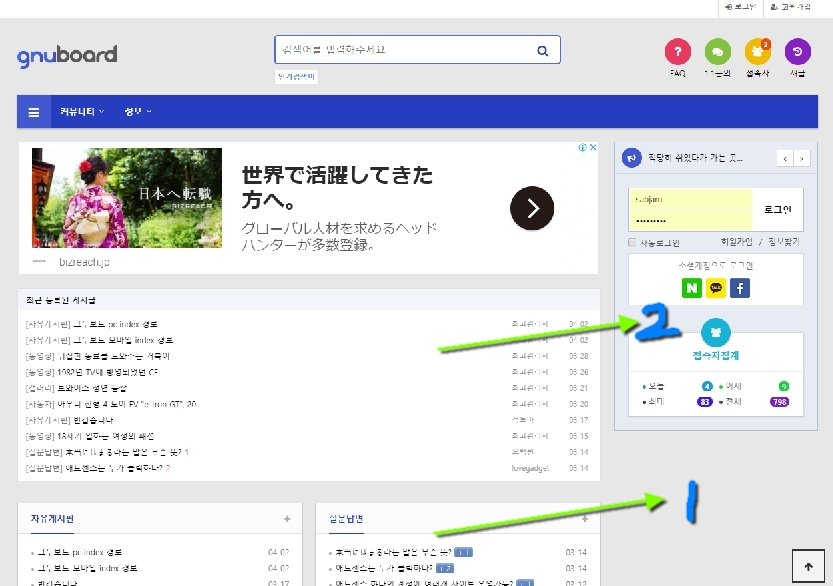Open the 회원가입 link under login box

point(736,242)
